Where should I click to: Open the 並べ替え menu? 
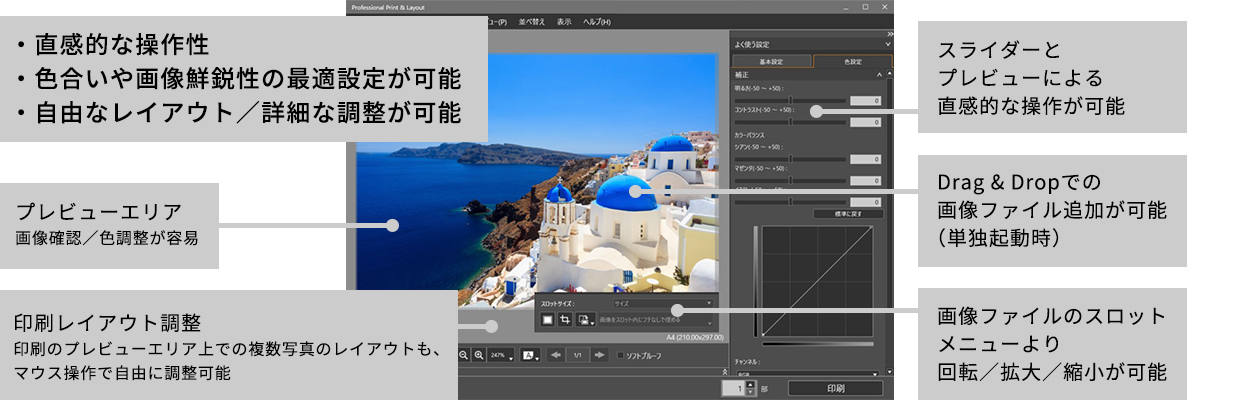[x=532, y=21]
